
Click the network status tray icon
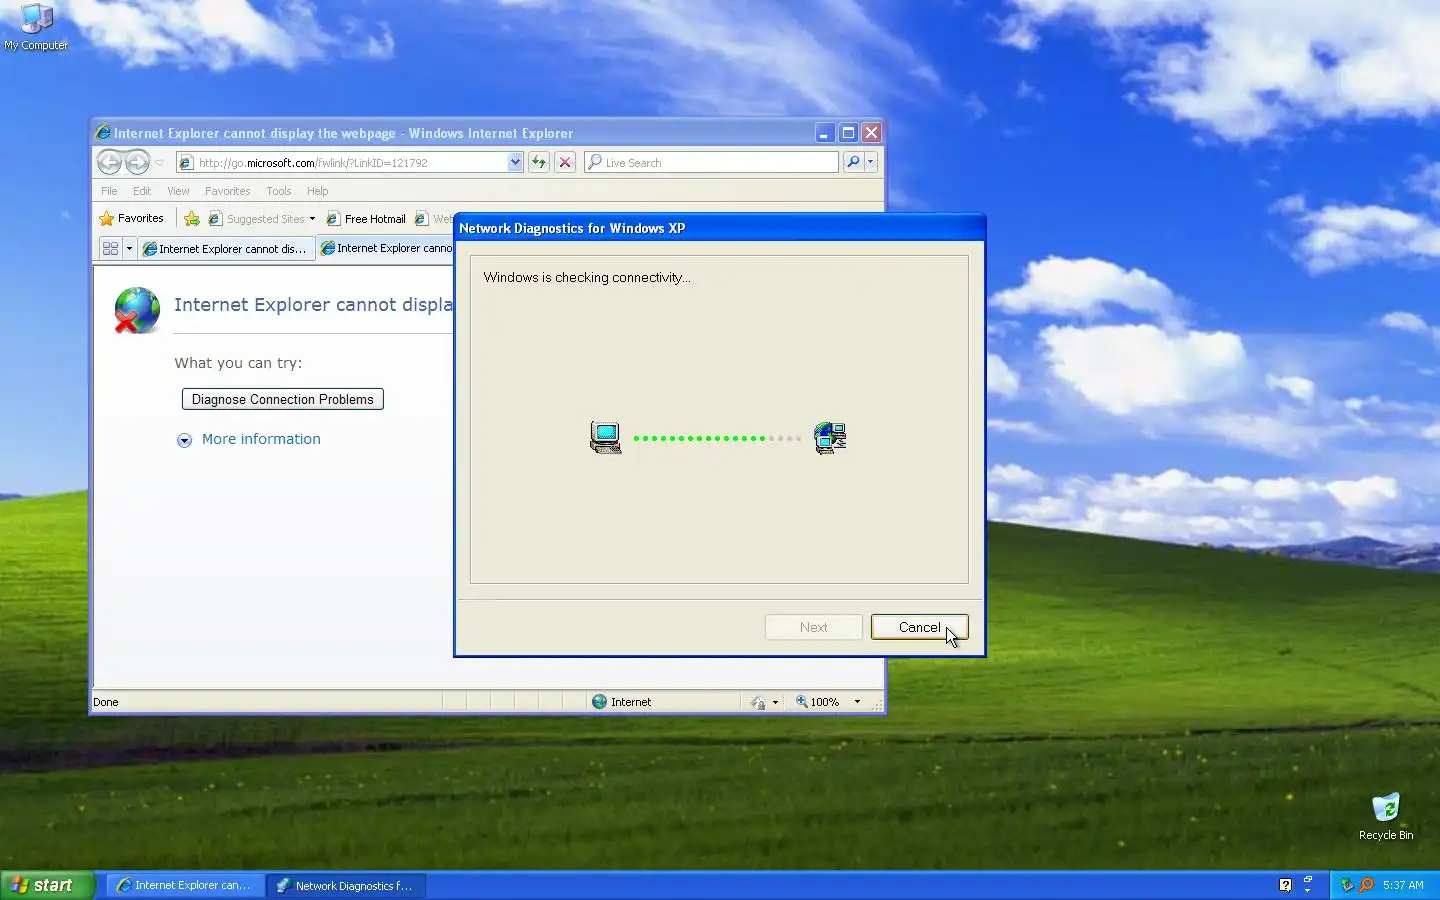pyautogui.click(x=1347, y=885)
